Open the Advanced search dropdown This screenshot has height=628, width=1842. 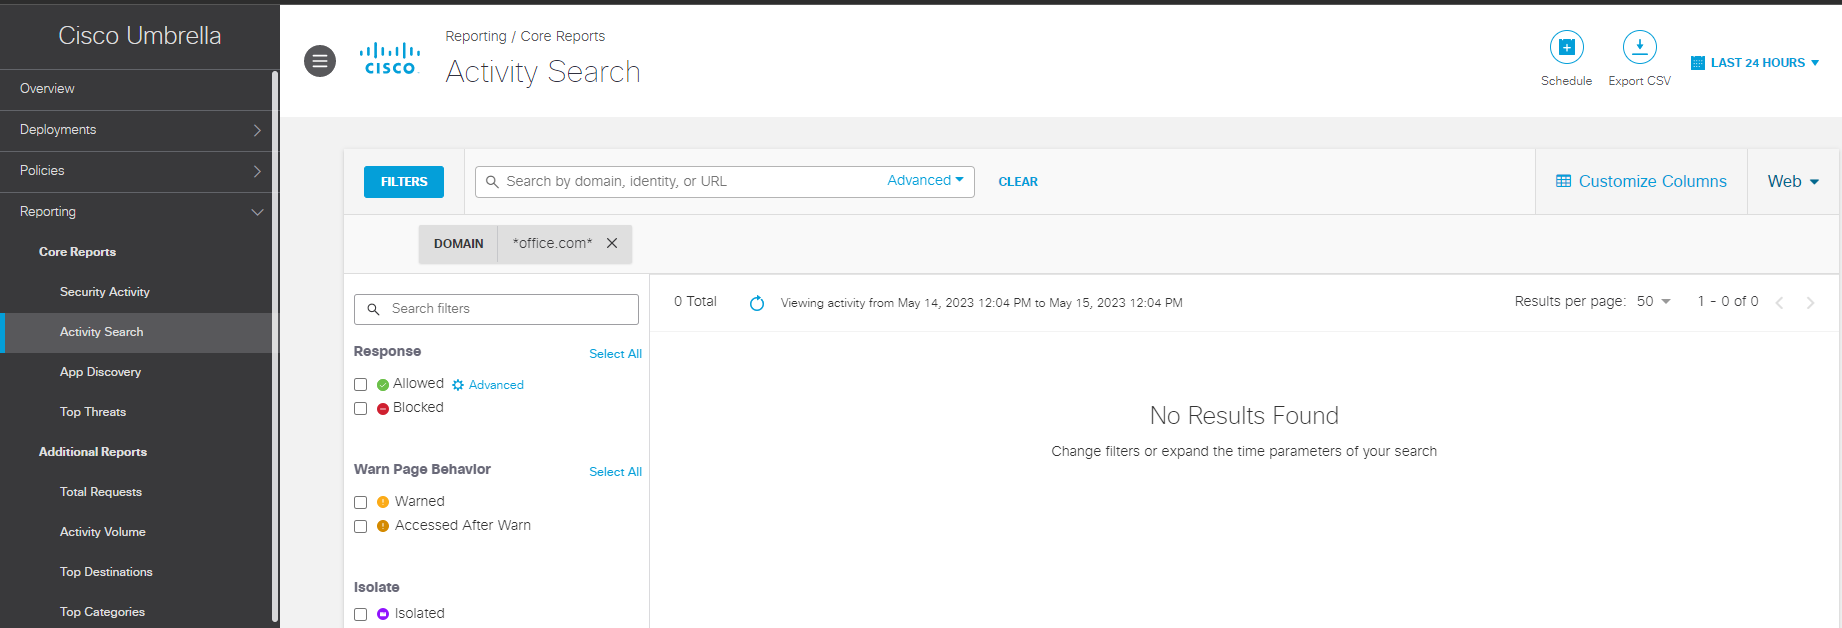click(925, 180)
